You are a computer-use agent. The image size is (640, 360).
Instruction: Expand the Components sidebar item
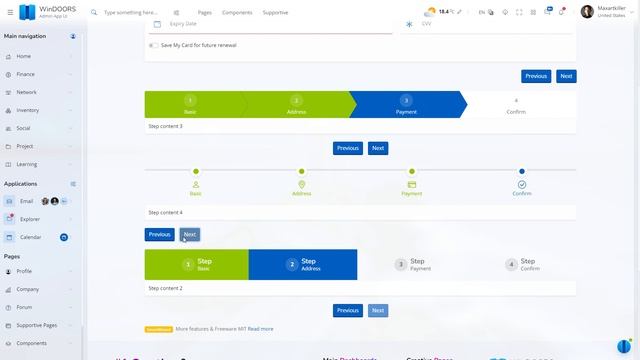40,343
